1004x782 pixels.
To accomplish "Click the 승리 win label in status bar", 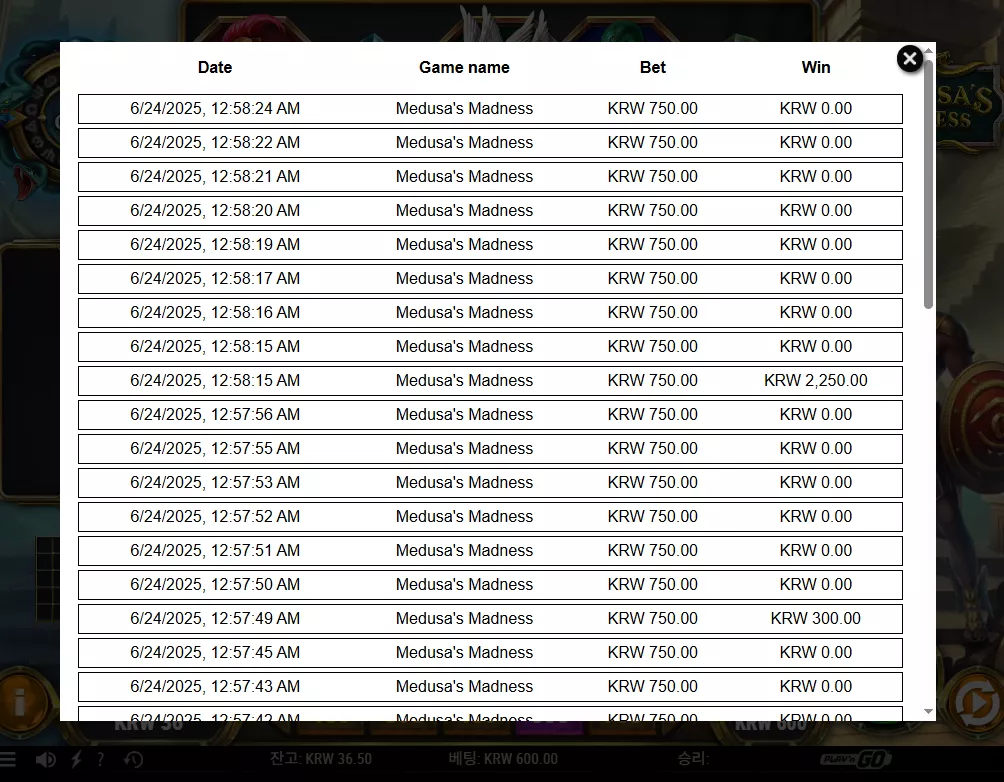I will click(693, 759).
